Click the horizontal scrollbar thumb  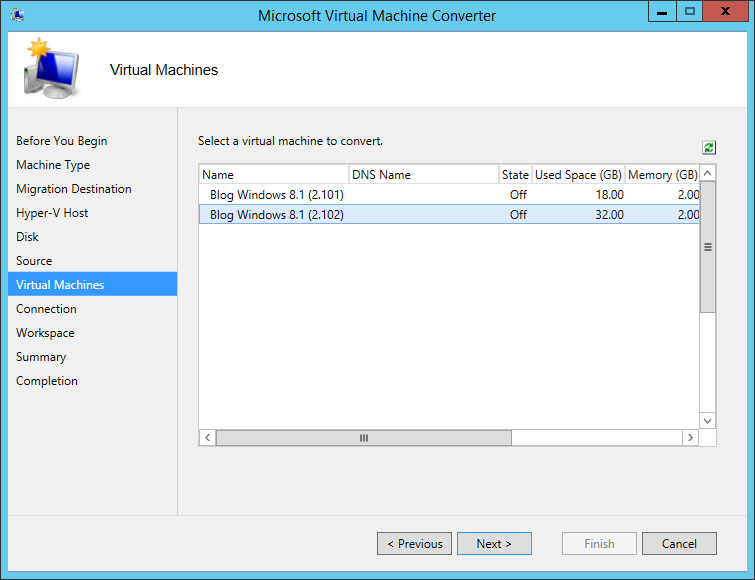pyautogui.click(x=364, y=438)
